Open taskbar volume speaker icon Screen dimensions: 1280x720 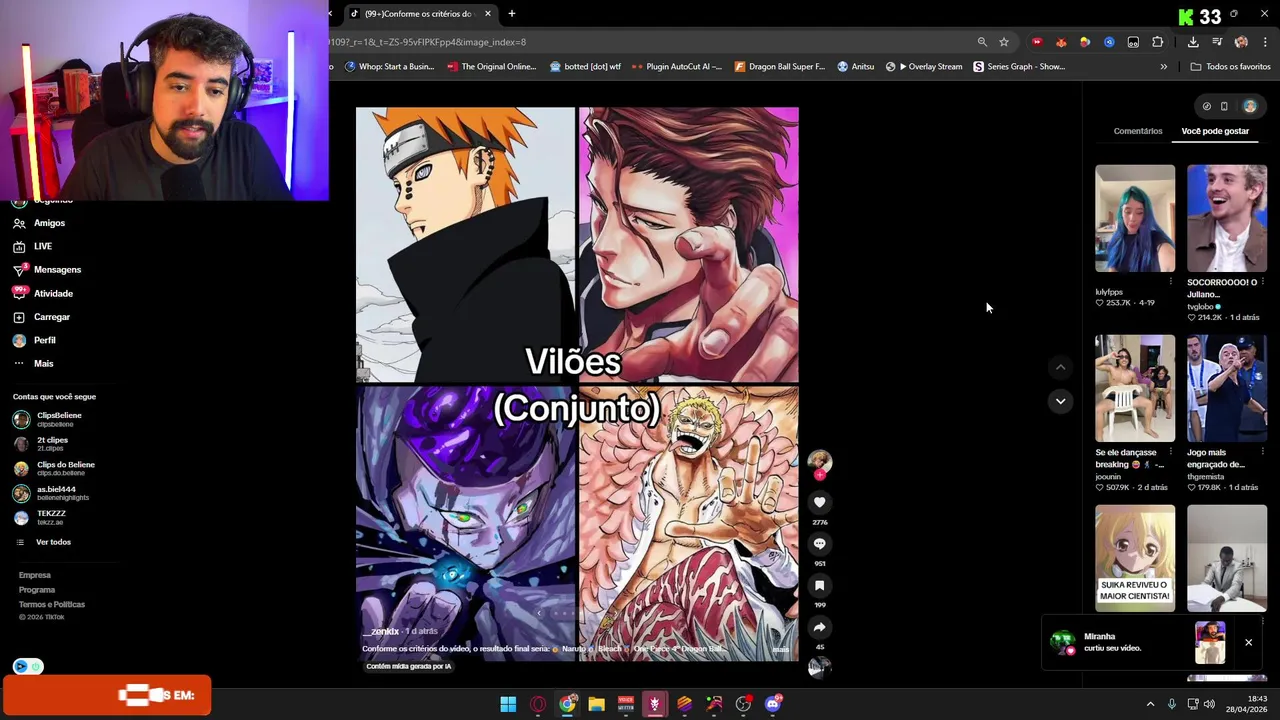[x=1209, y=704]
